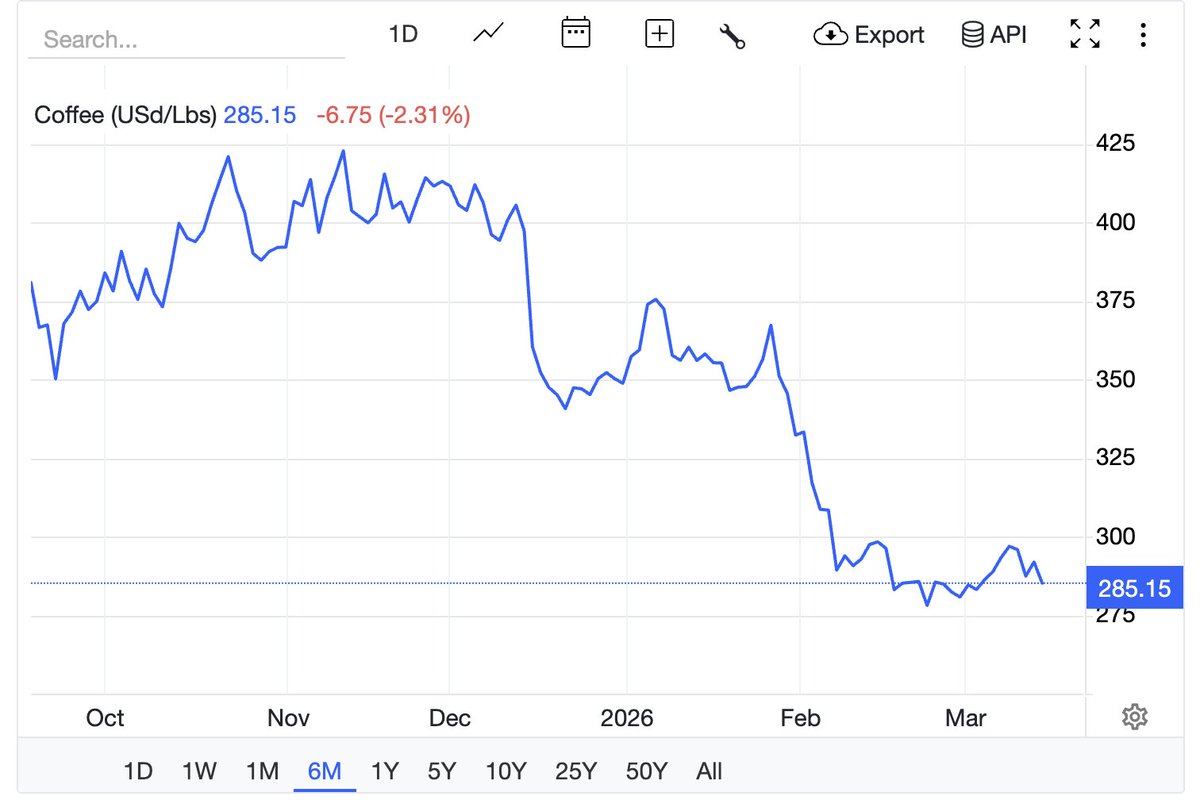Click the Nov x-axis label
Image resolution: width=1200 pixels, height=800 pixels.
tap(287, 718)
